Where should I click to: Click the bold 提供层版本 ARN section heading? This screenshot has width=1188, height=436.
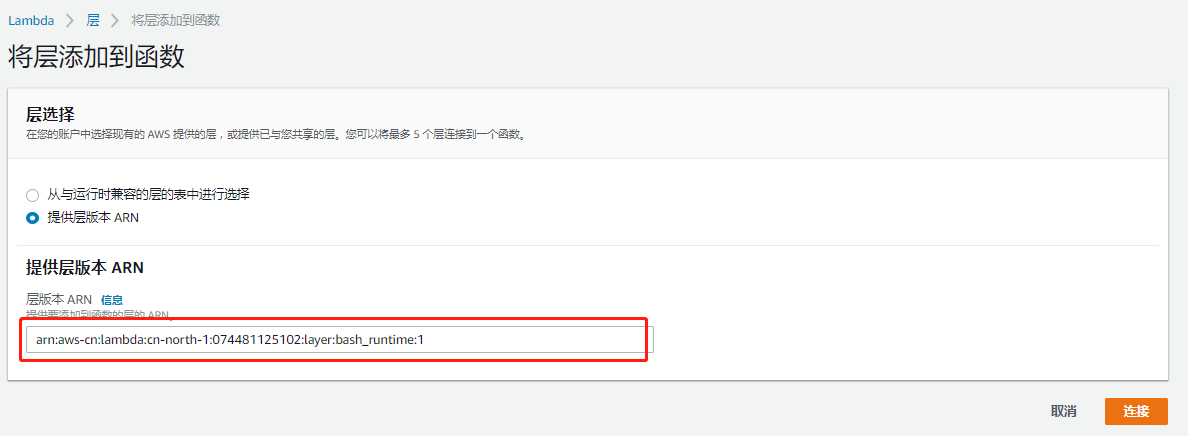(85, 268)
